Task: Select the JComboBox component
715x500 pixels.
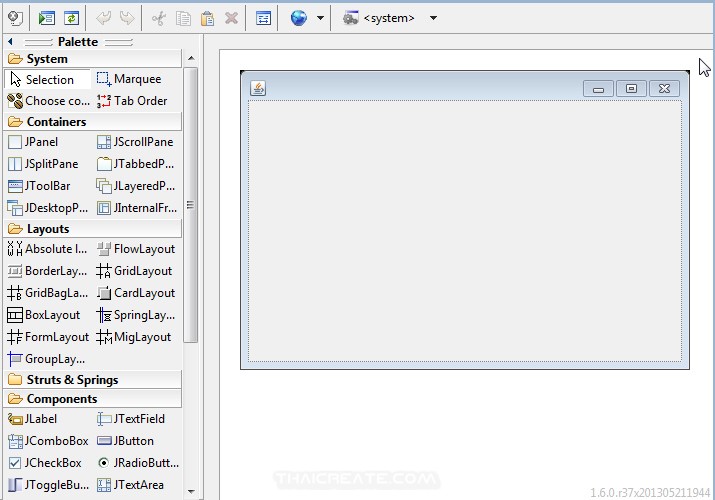Action: pyautogui.click(x=47, y=441)
